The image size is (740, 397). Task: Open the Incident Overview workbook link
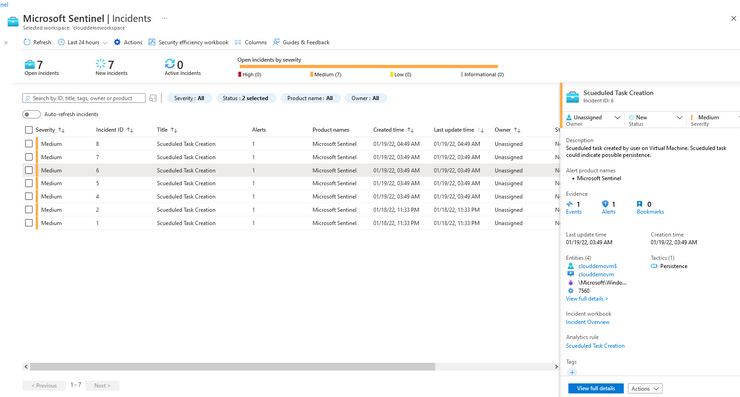pyautogui.click(x=588, y=322)
